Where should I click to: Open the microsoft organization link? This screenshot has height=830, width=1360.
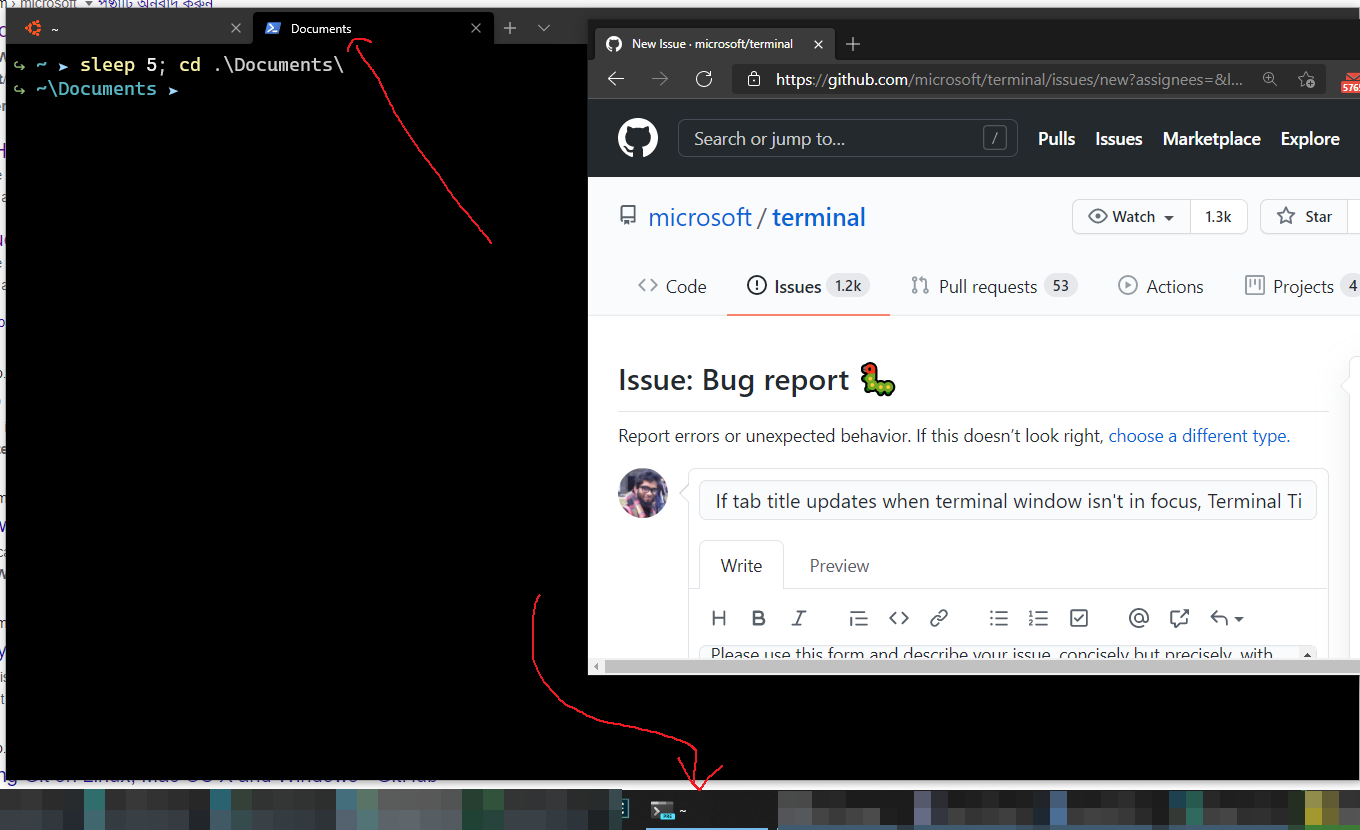[699, 217]
